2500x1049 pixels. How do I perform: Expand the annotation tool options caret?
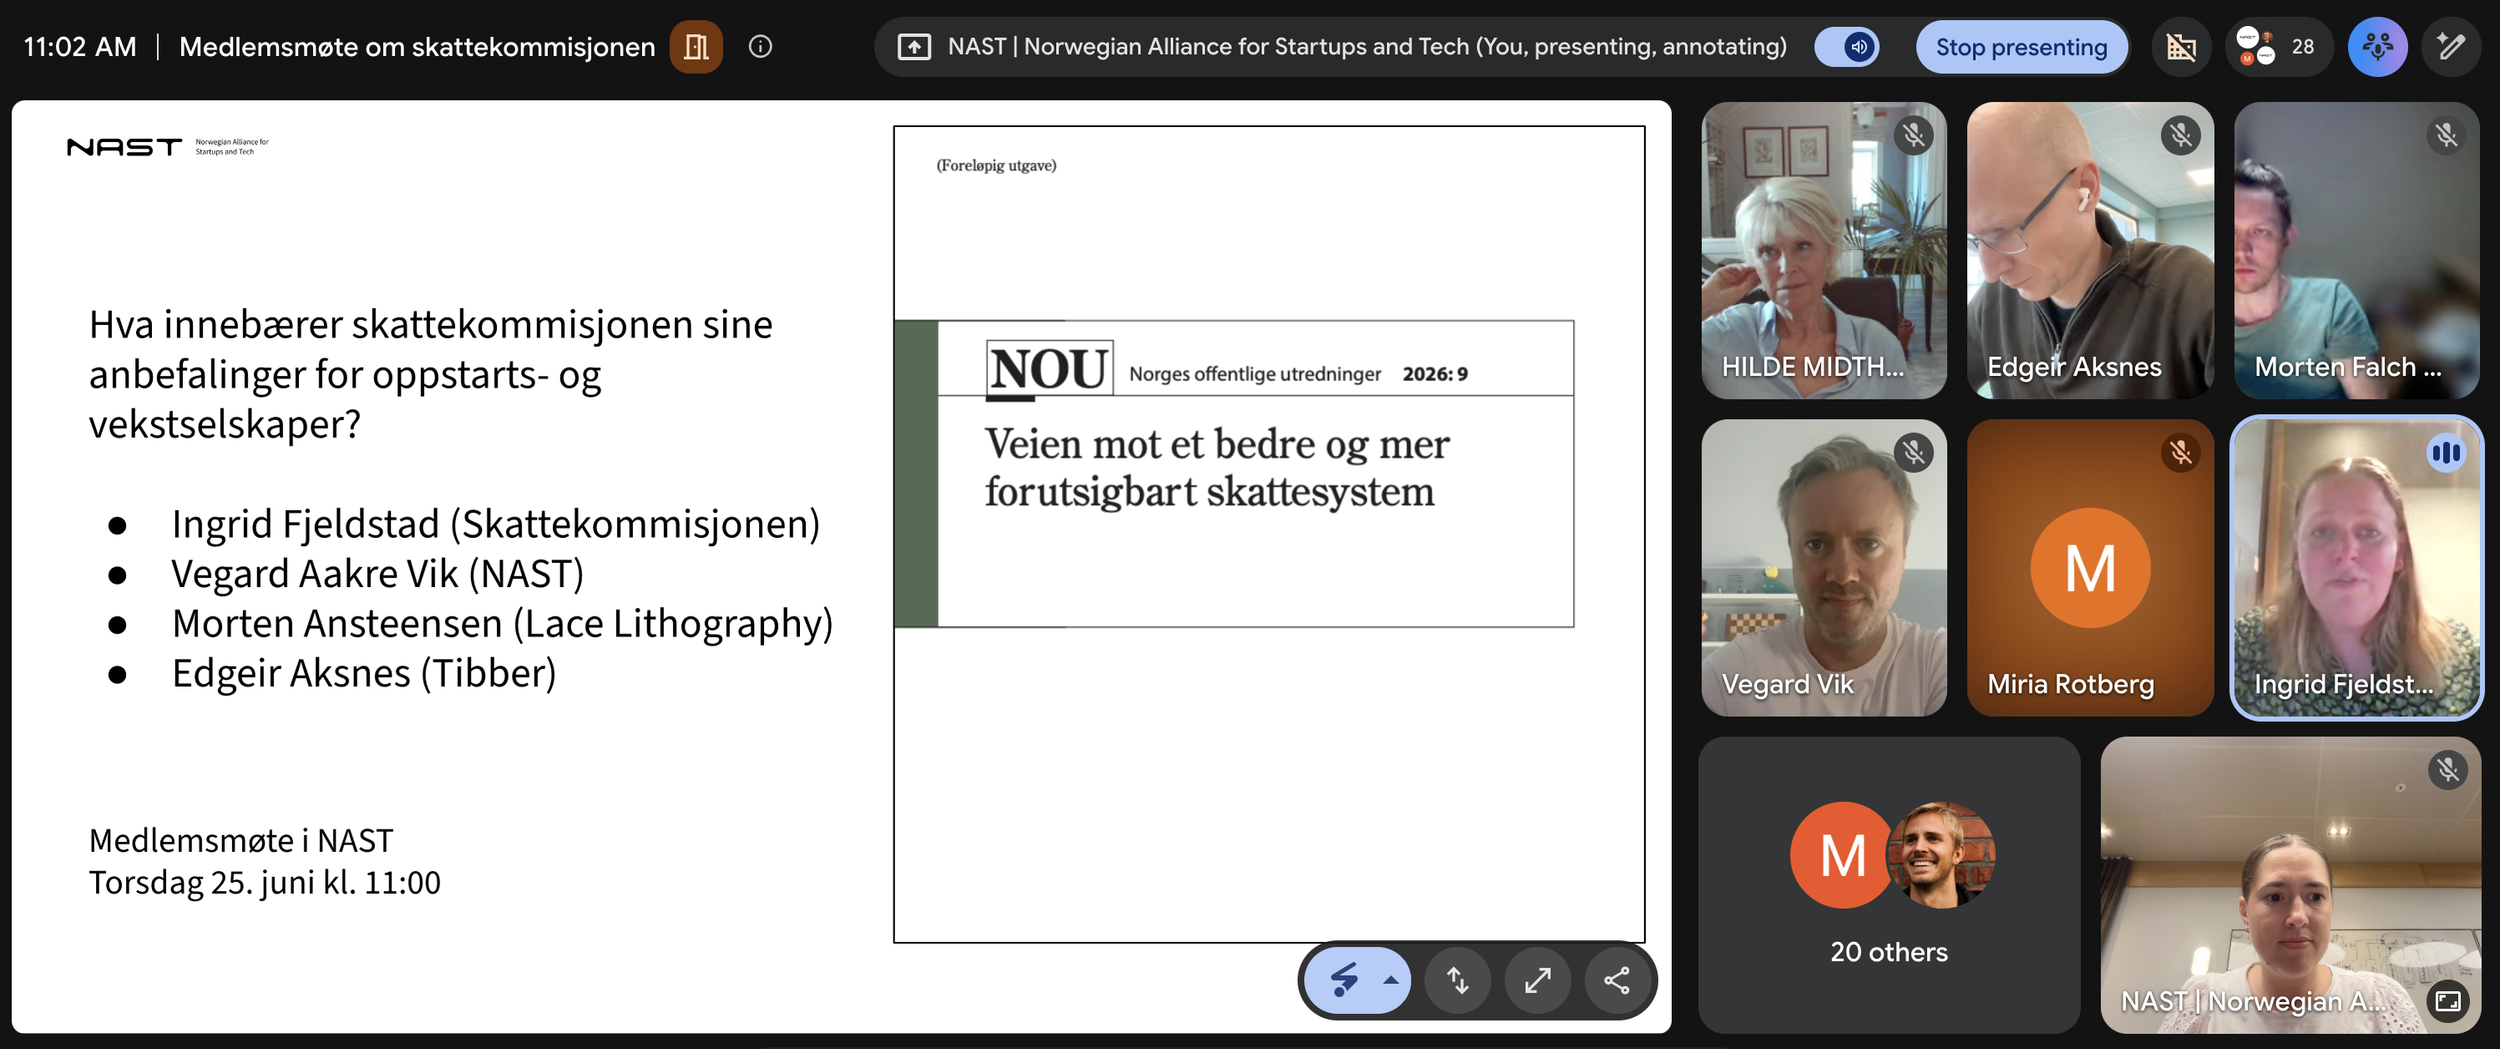(1391, 980)
